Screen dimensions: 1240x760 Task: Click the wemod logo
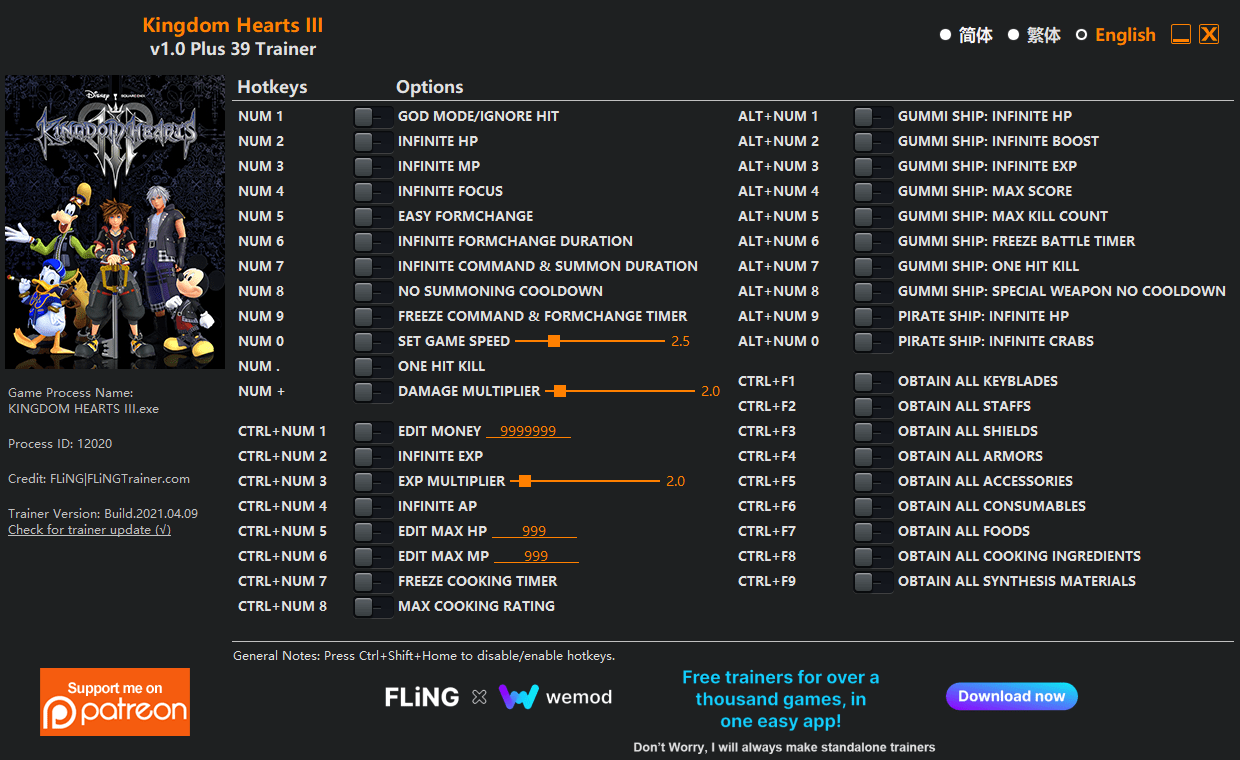pos(555,696)
